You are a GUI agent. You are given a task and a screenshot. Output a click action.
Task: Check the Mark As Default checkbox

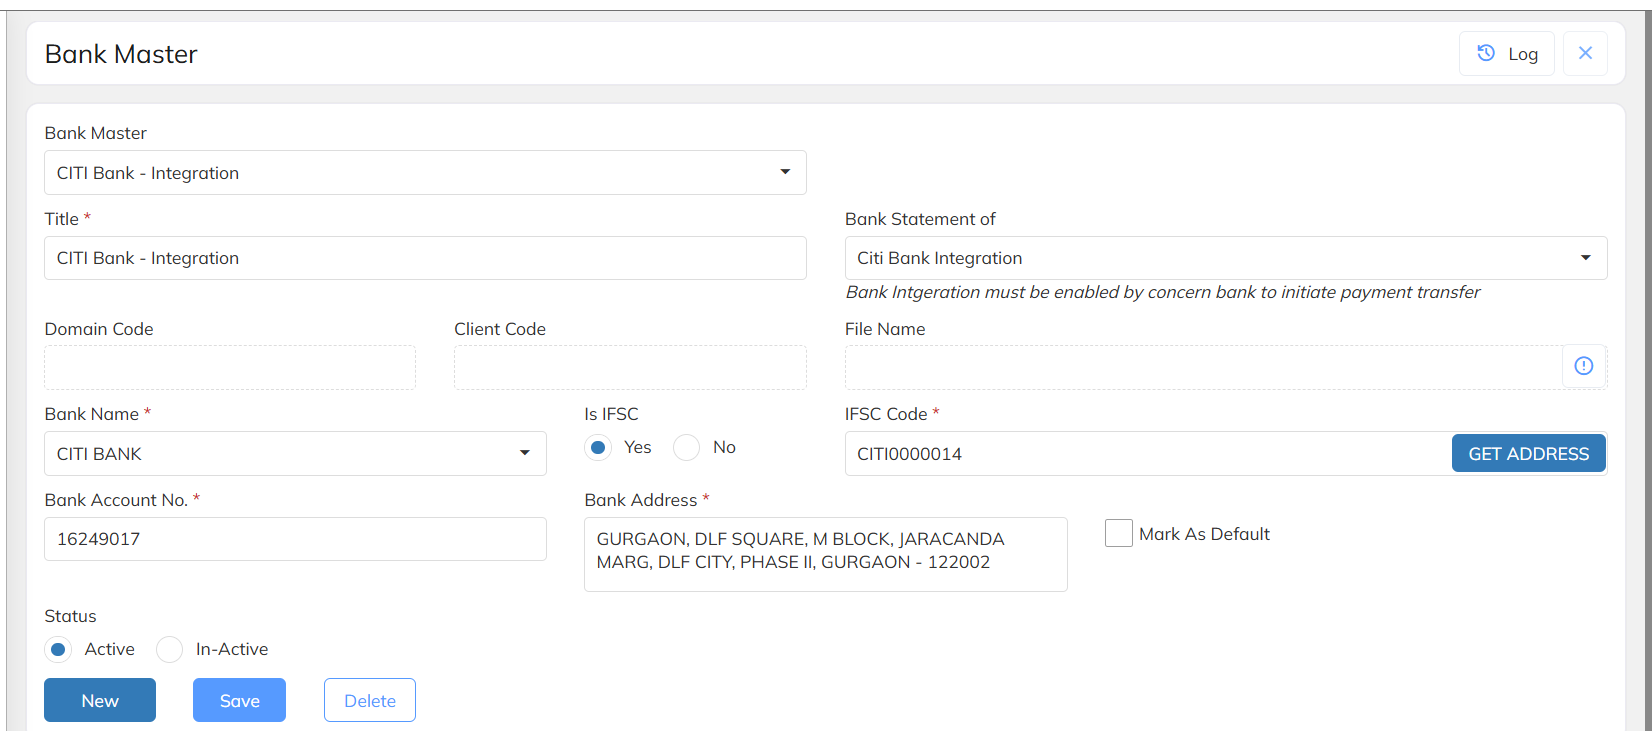pos(1119,534)
